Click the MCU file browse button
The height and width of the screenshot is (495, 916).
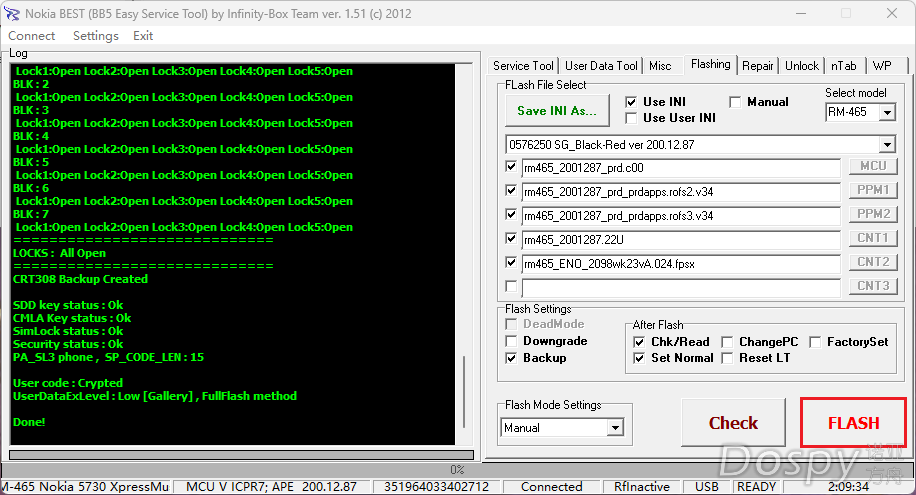pos(873,167)
